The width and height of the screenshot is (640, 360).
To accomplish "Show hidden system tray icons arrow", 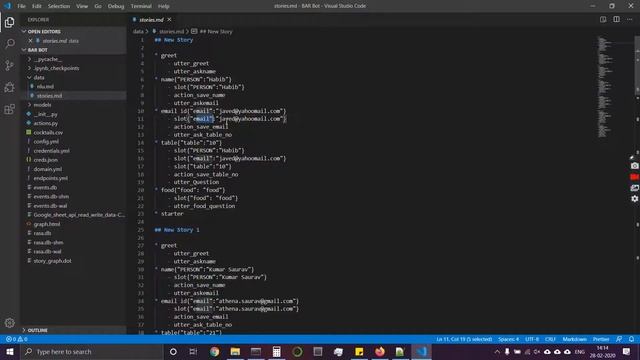I will tap(497, 351).
